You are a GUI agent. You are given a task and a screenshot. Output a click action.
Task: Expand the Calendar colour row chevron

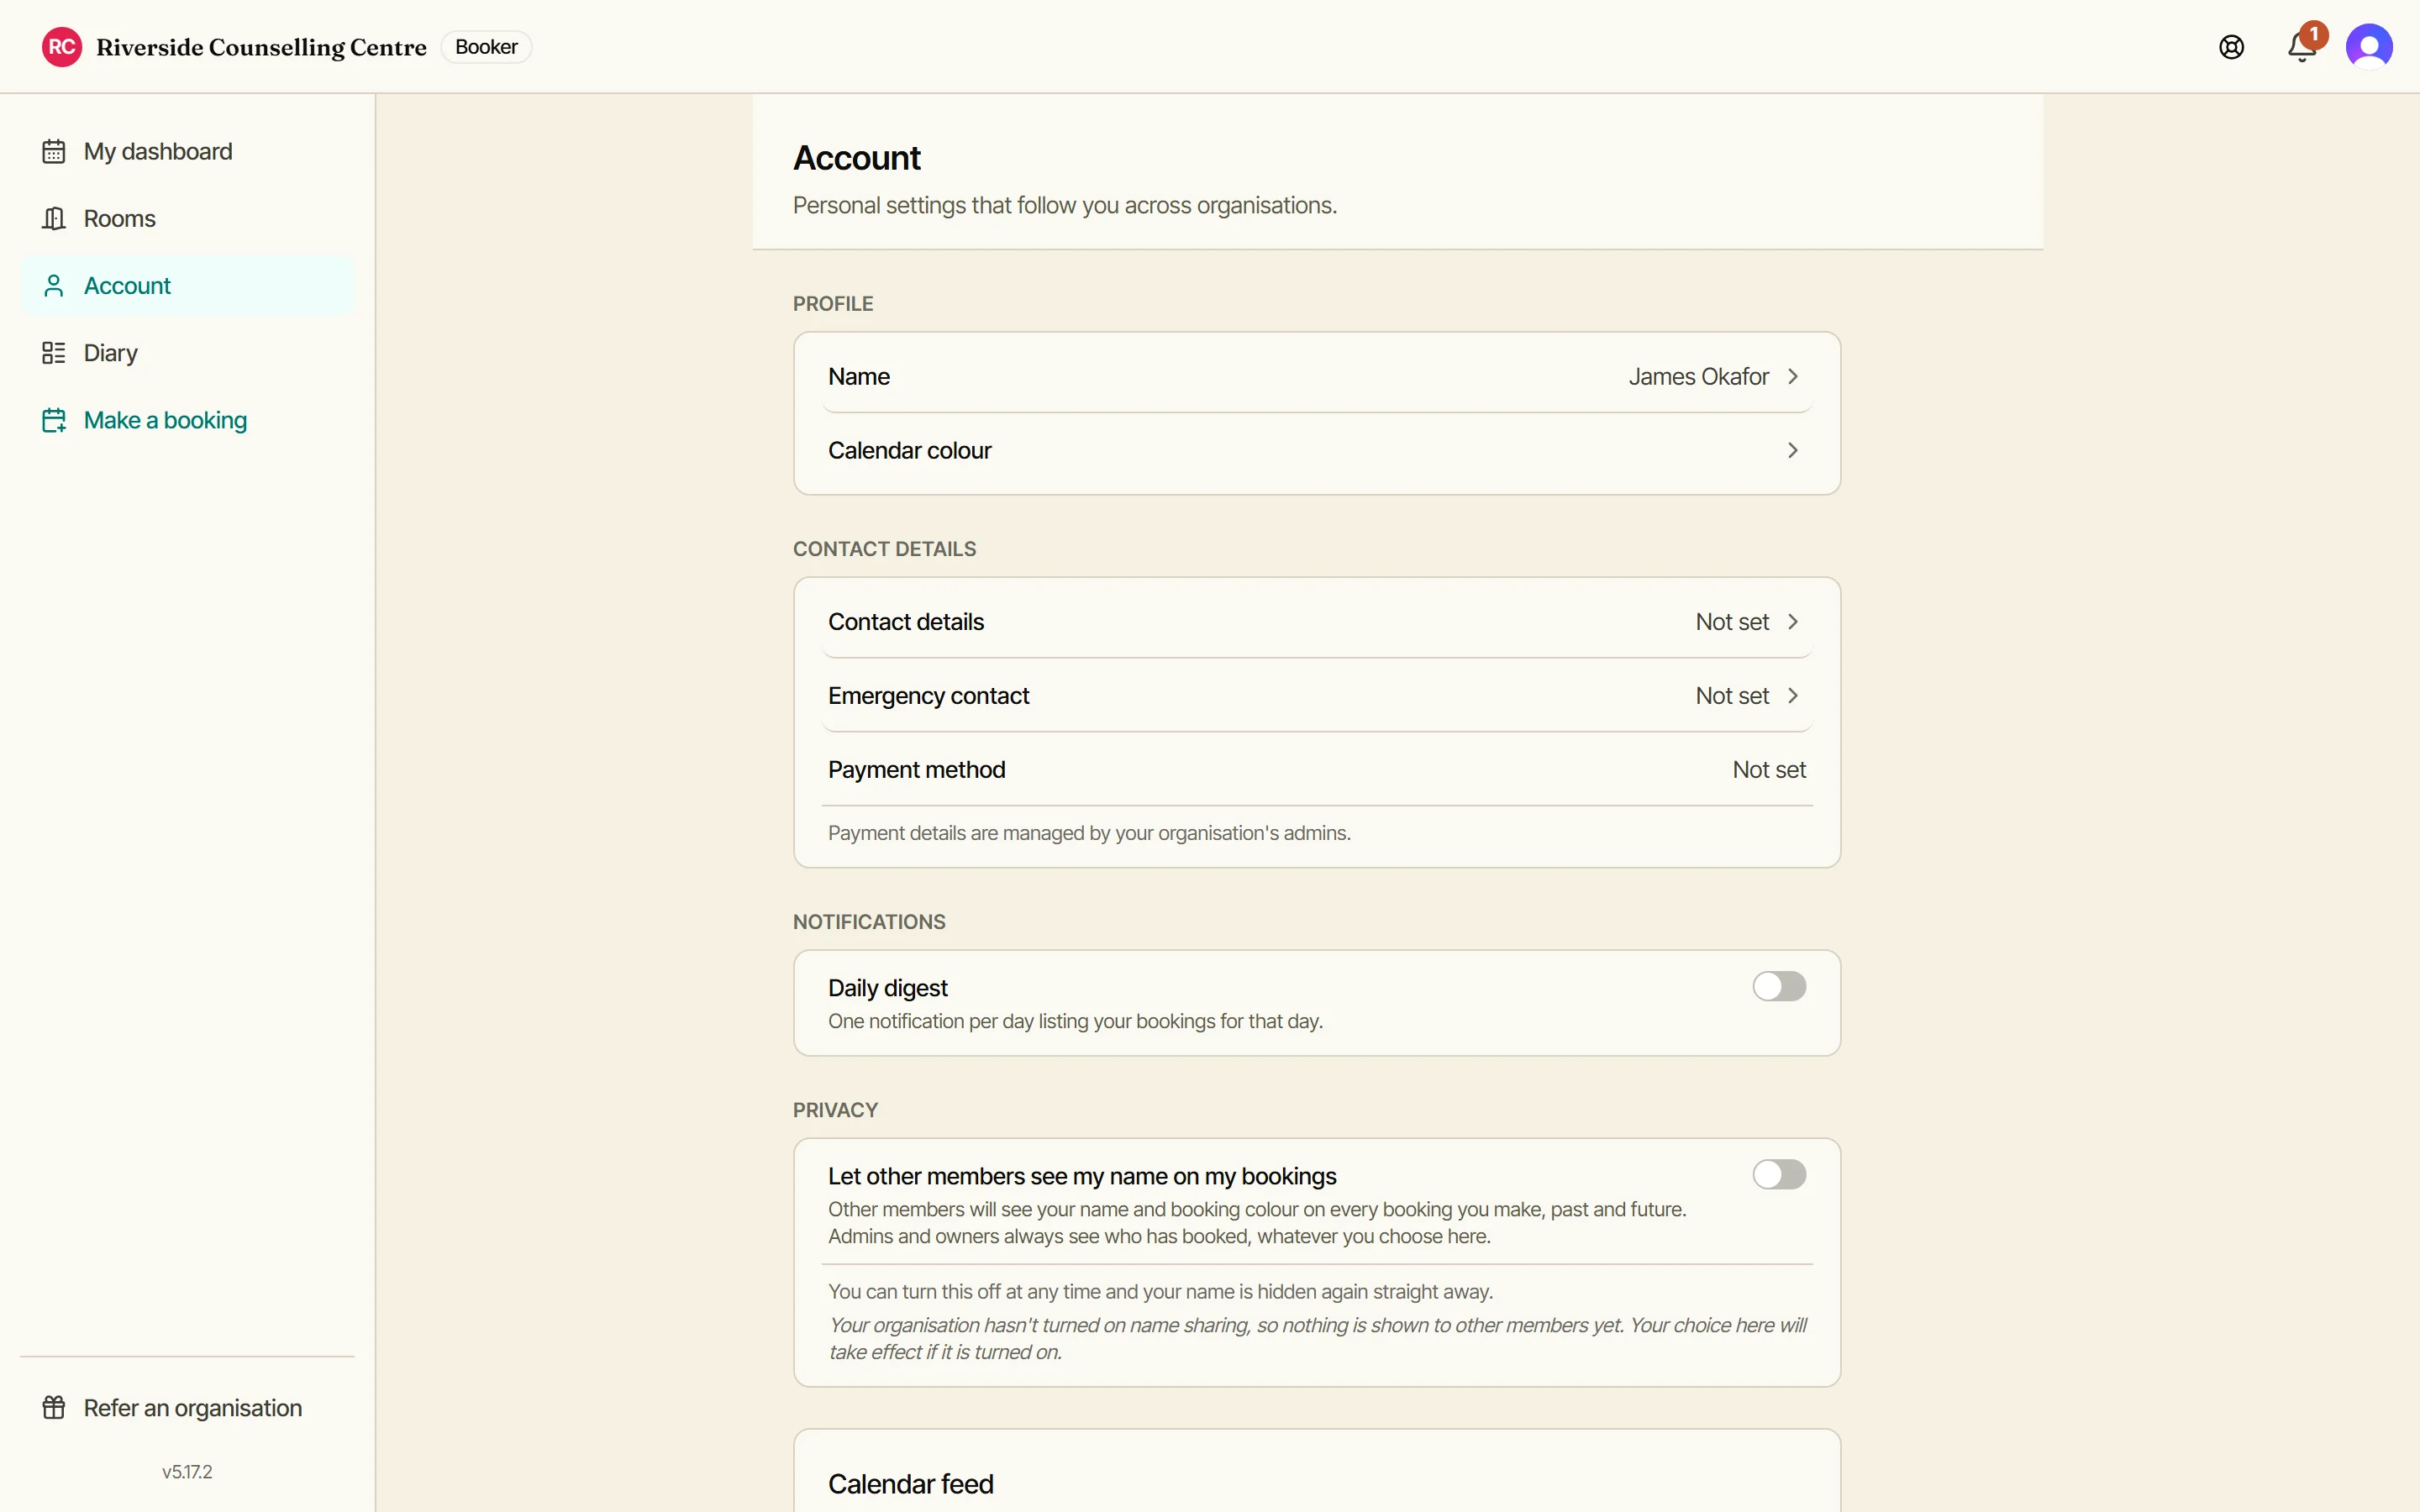click(x=1793, y=450)
